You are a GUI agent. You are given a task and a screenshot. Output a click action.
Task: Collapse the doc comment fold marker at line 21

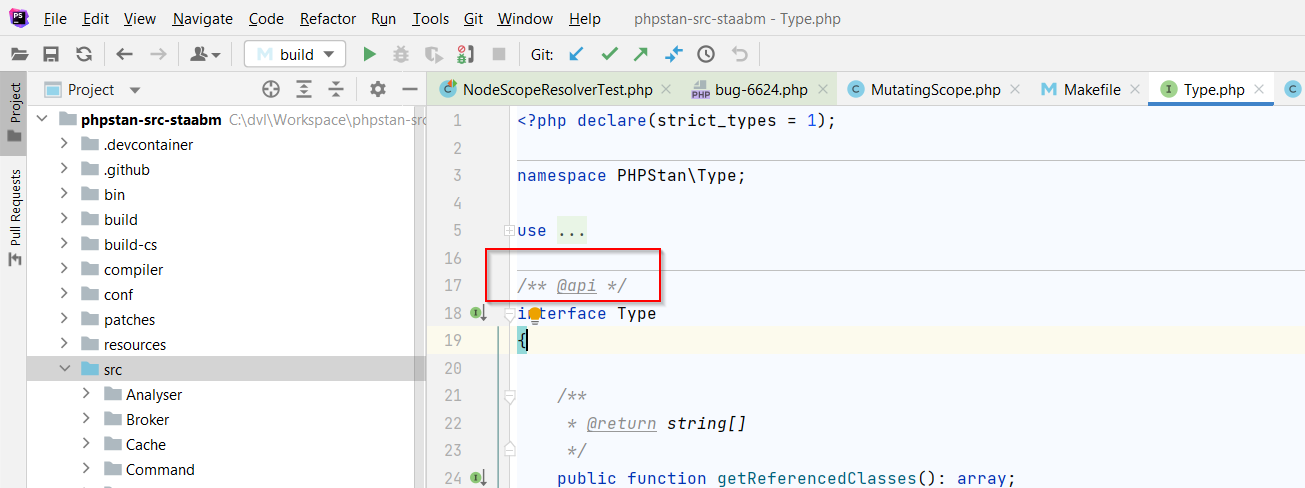pos(510,397)
